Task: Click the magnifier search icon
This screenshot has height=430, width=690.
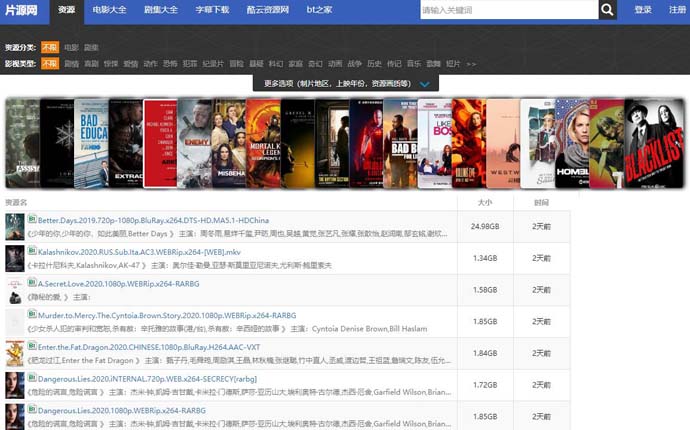Action: (607, 10)
